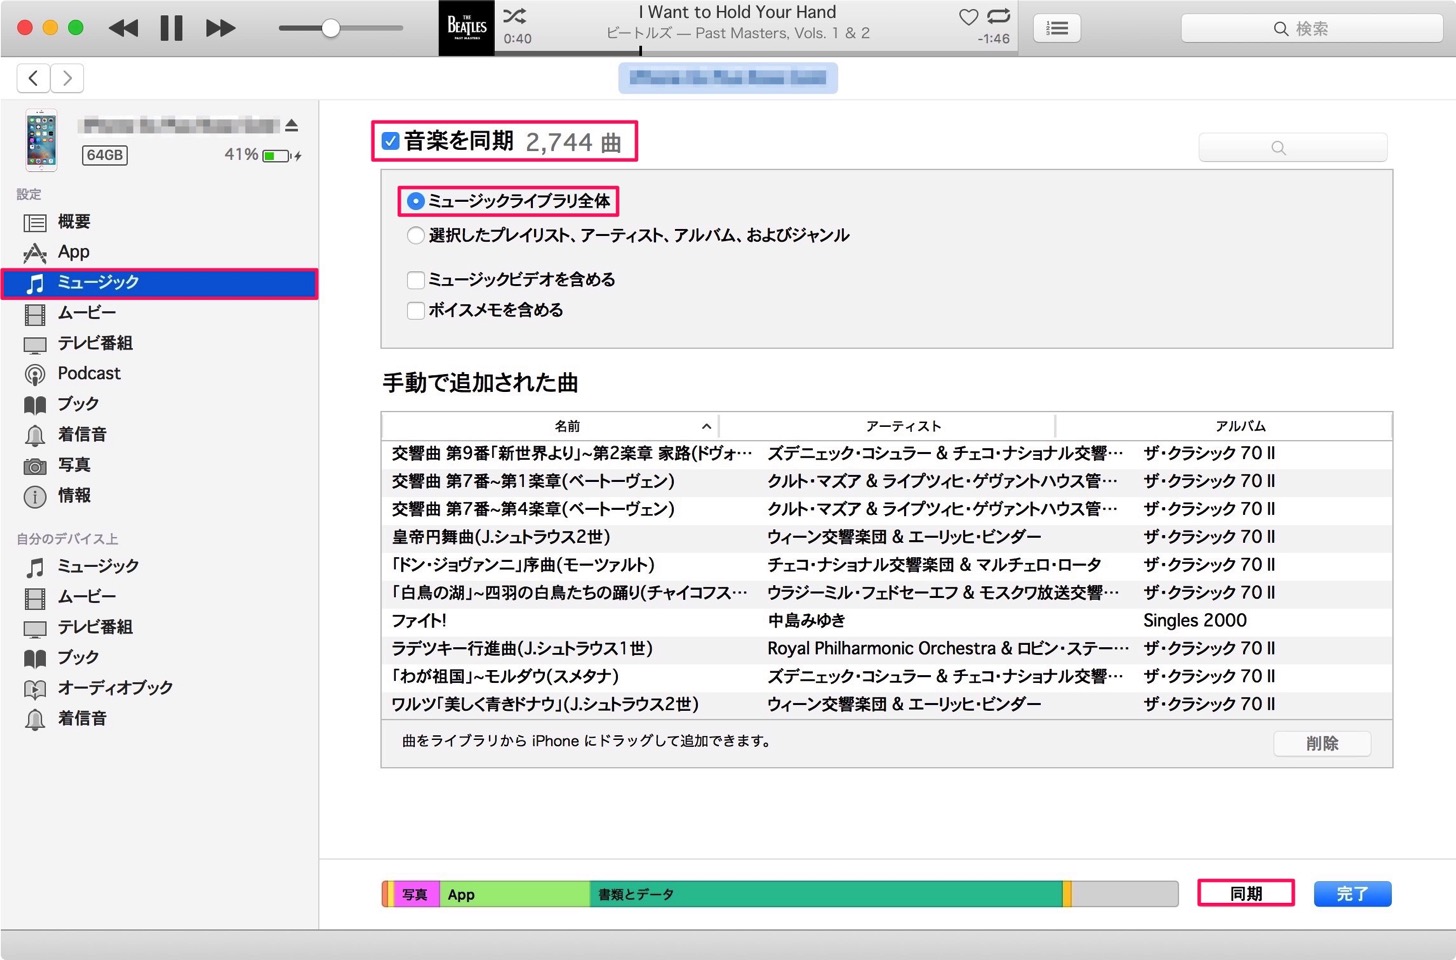
Task: Click the App storage bar segment
Action: pos(515,894)
